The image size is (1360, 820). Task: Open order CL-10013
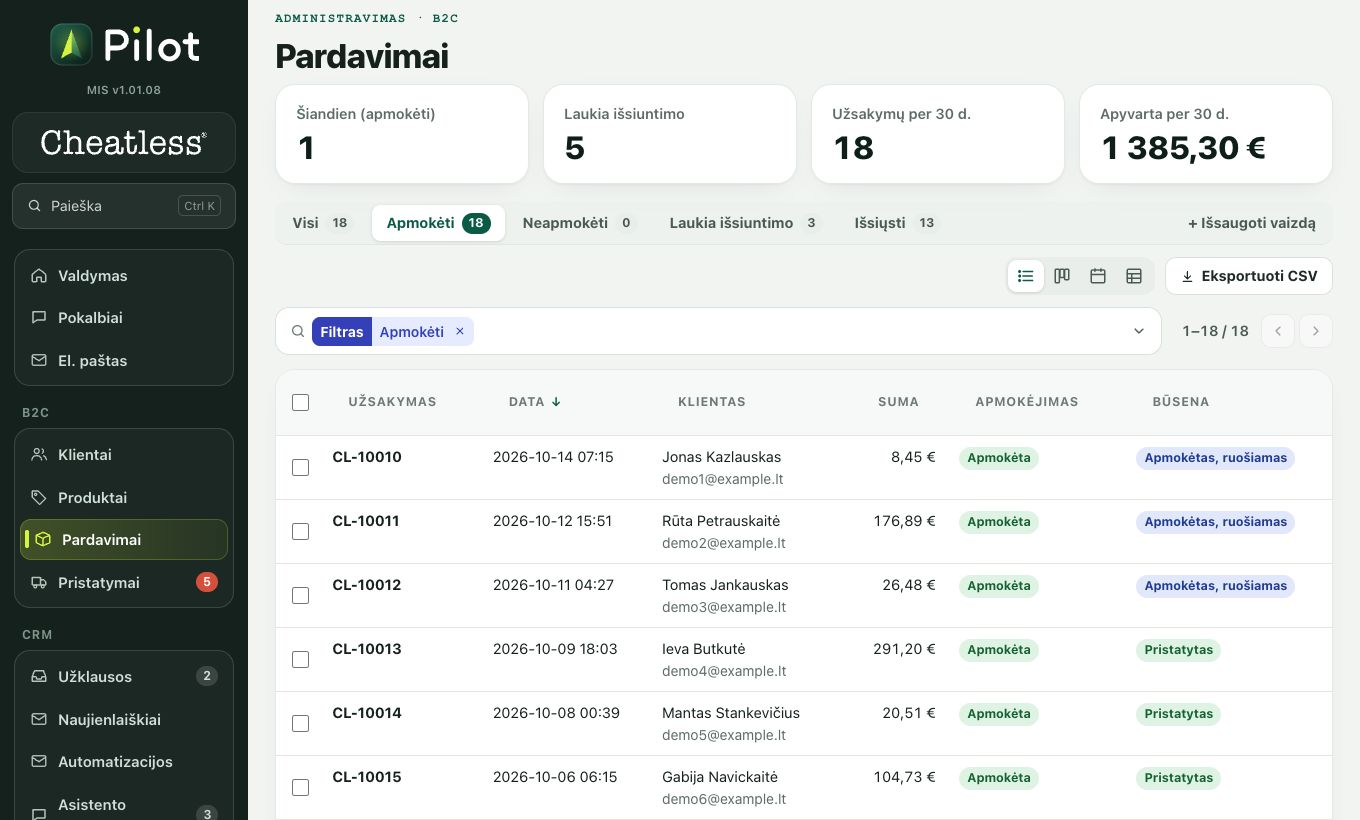[367, 649]
